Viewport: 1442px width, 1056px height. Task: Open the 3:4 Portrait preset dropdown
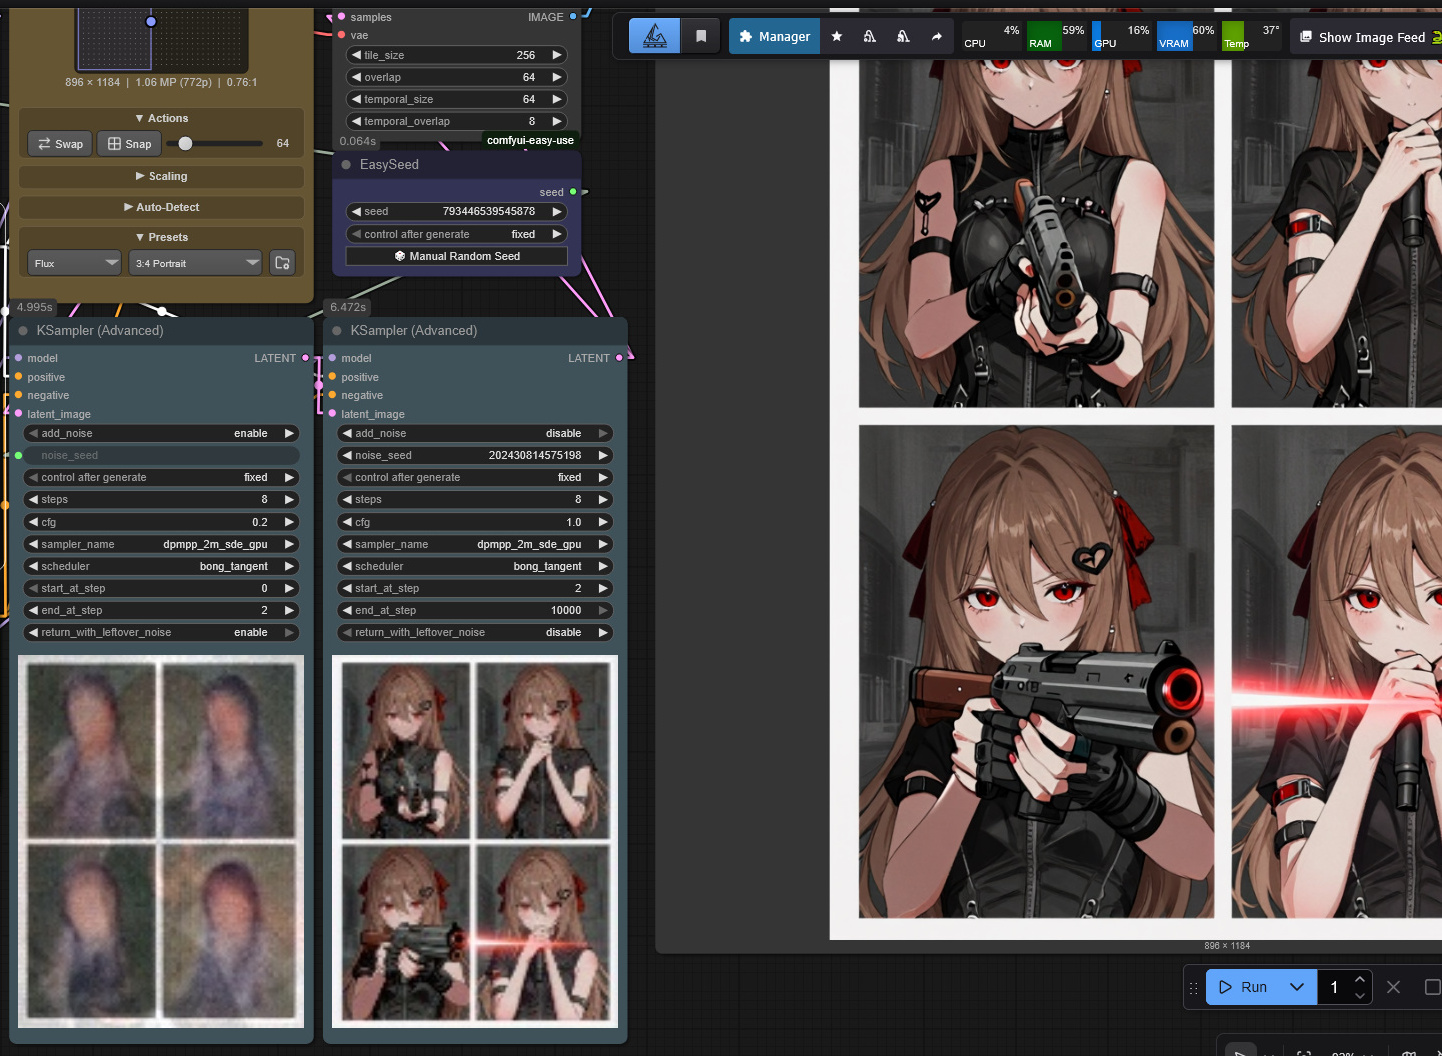click(196, 263)
